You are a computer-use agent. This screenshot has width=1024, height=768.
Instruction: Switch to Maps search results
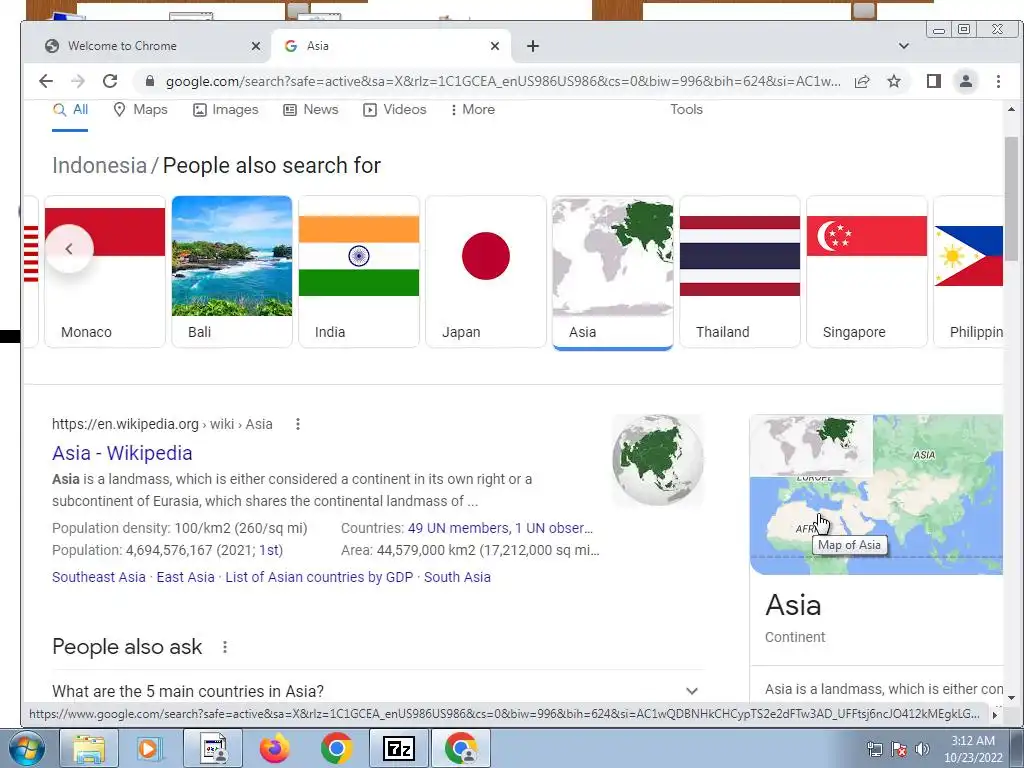click(x=140, y=110)
